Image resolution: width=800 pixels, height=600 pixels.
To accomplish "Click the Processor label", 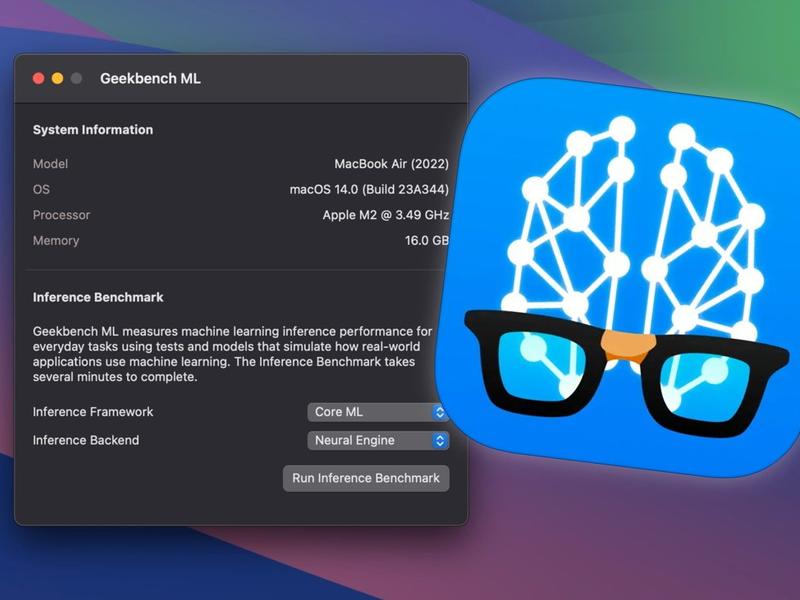I will (61, 215).
